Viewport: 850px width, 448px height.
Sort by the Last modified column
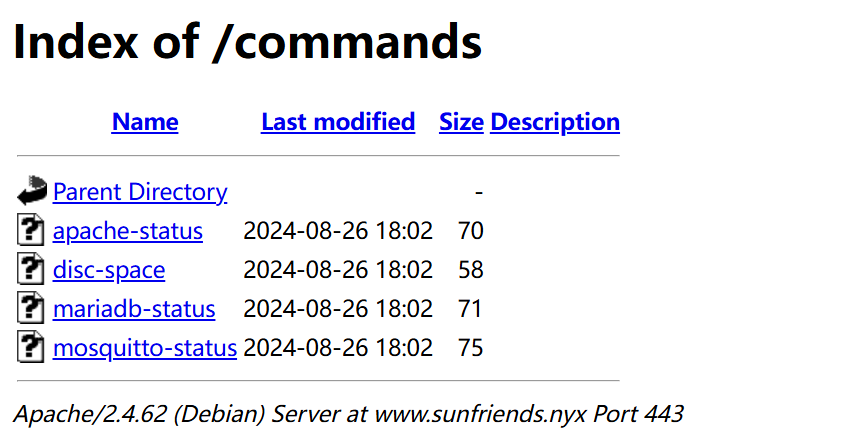pos(338,122)
